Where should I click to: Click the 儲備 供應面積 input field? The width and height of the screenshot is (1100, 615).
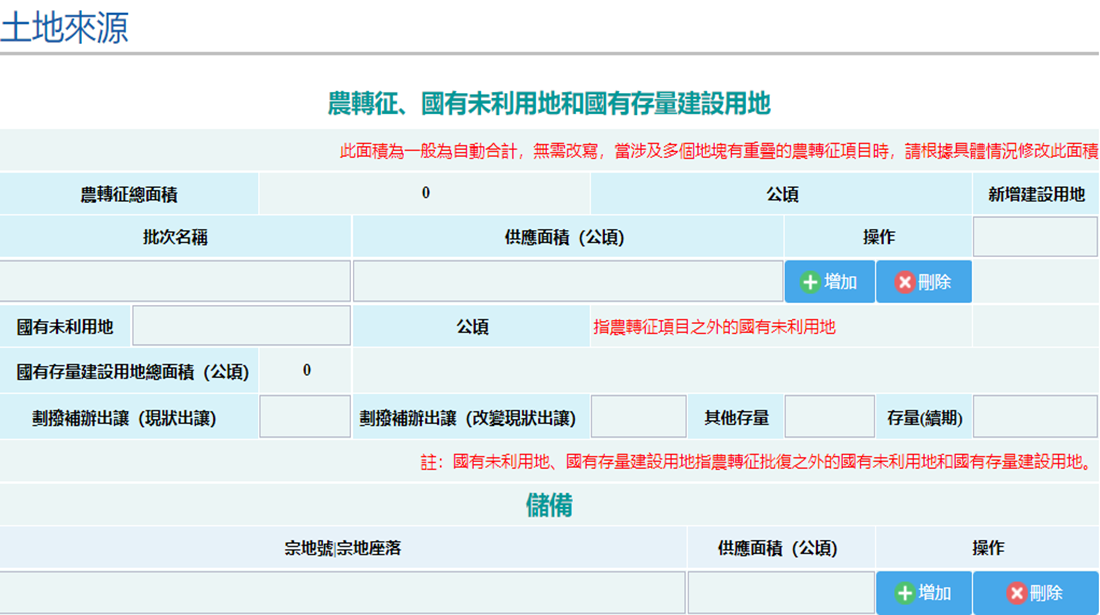click(782, 593)
